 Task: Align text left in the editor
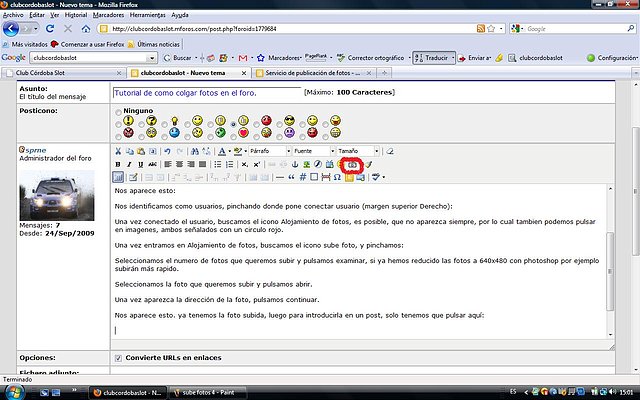pyautogui.click(x=168, y=164)
